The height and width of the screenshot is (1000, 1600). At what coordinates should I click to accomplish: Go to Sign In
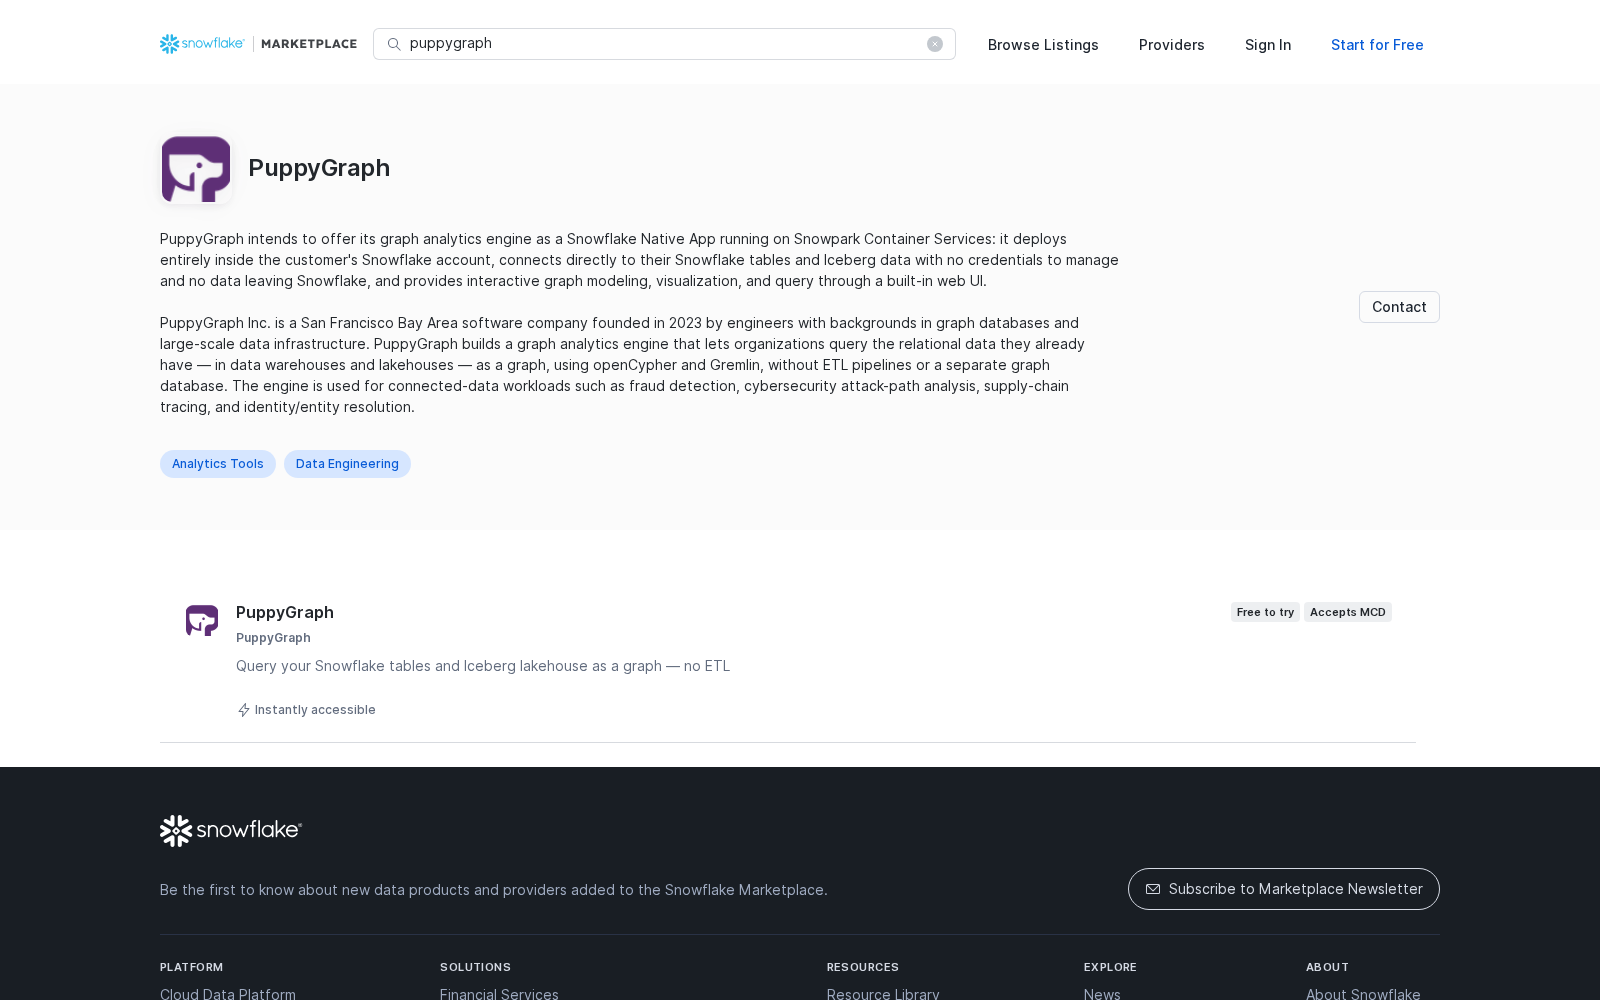coord(1268,45)
